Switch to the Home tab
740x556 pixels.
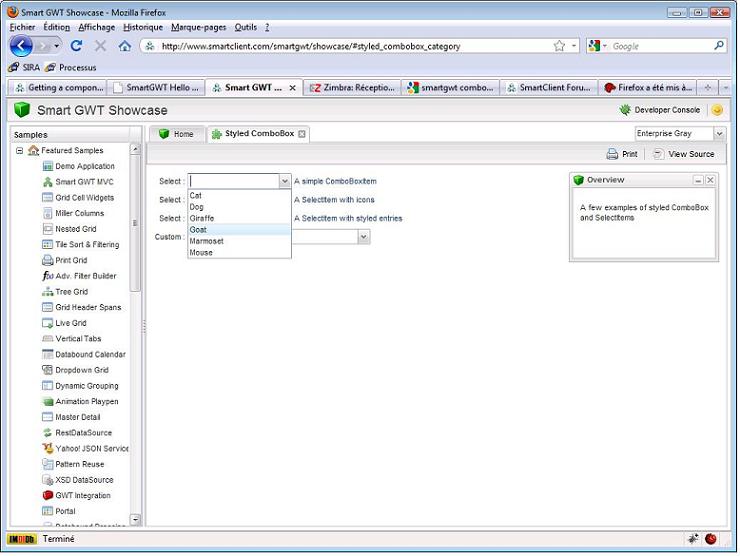(176, 133)
